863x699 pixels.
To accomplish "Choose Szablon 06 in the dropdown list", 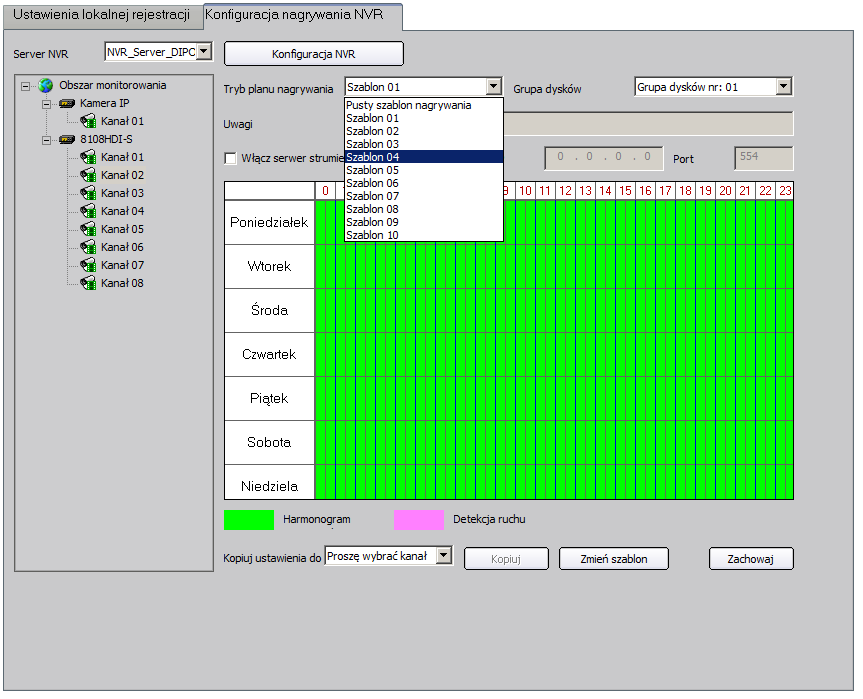I will [x=424, y=183].
